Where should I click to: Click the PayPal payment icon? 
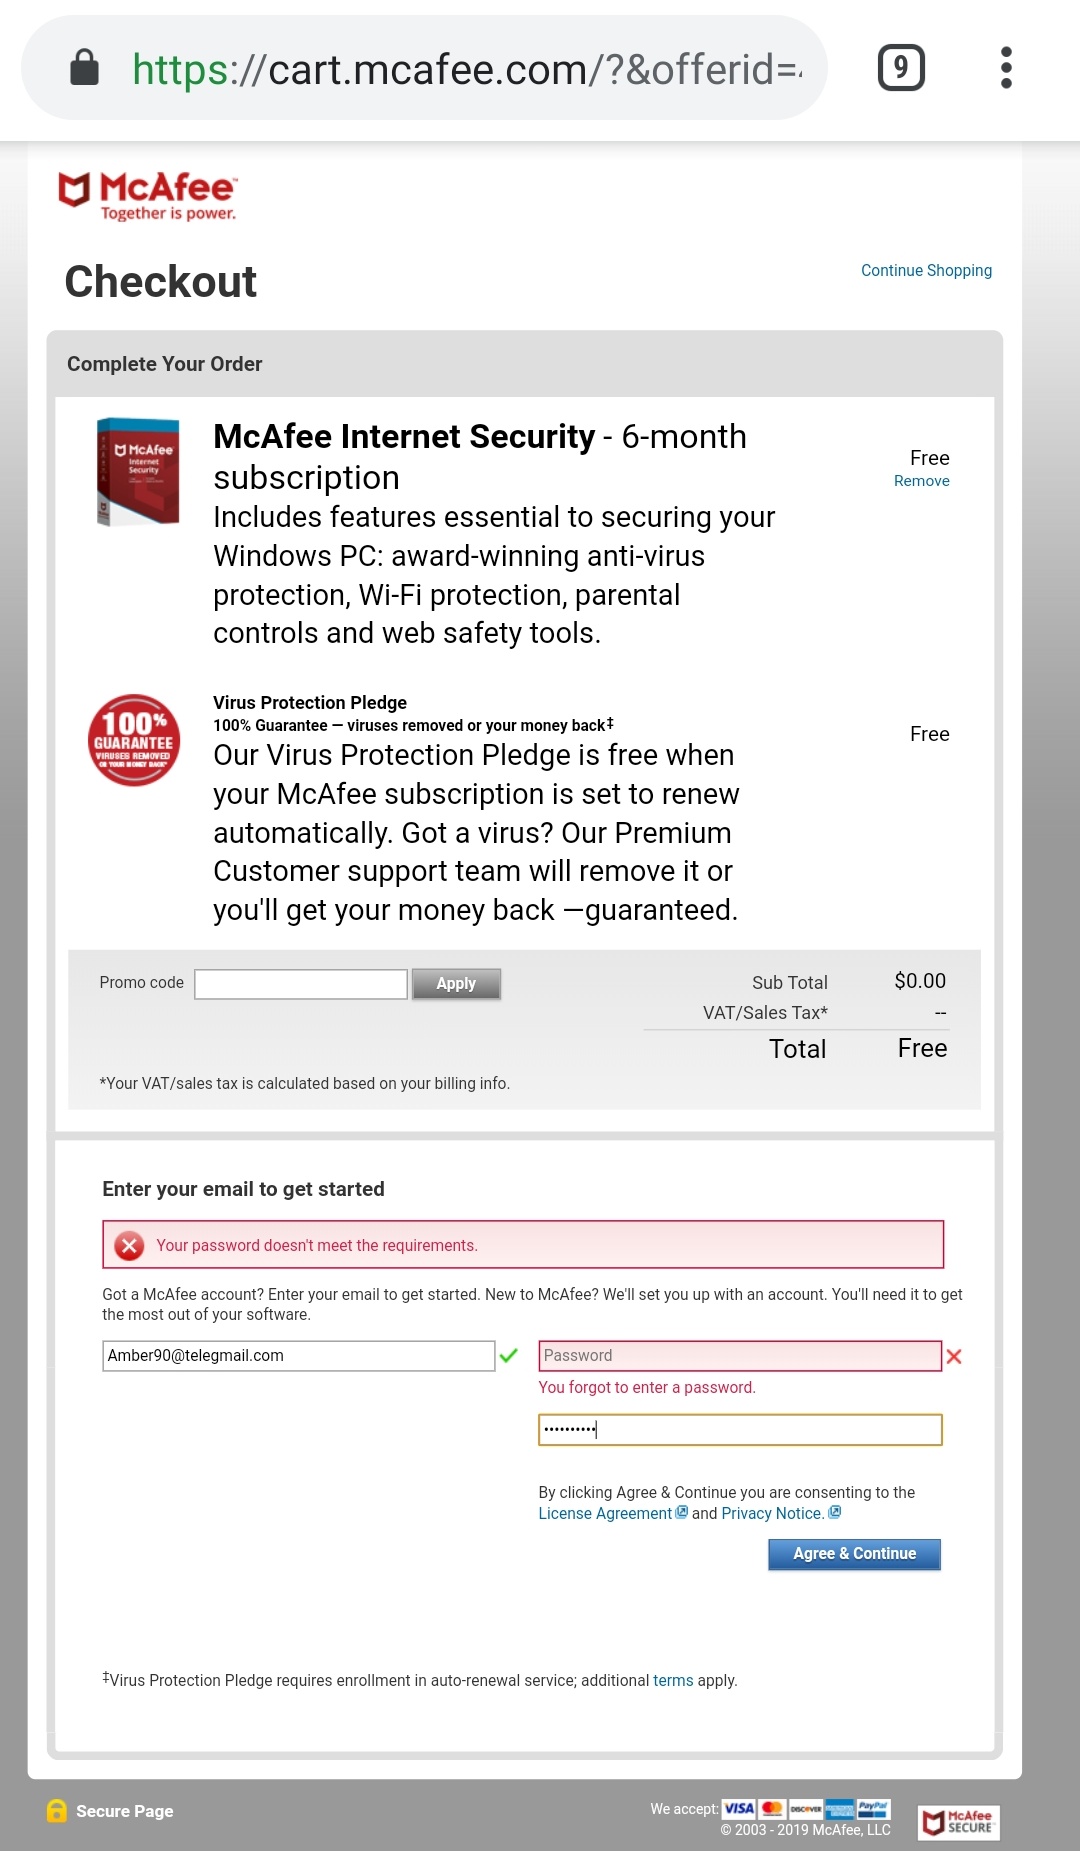pos(873,1808)
